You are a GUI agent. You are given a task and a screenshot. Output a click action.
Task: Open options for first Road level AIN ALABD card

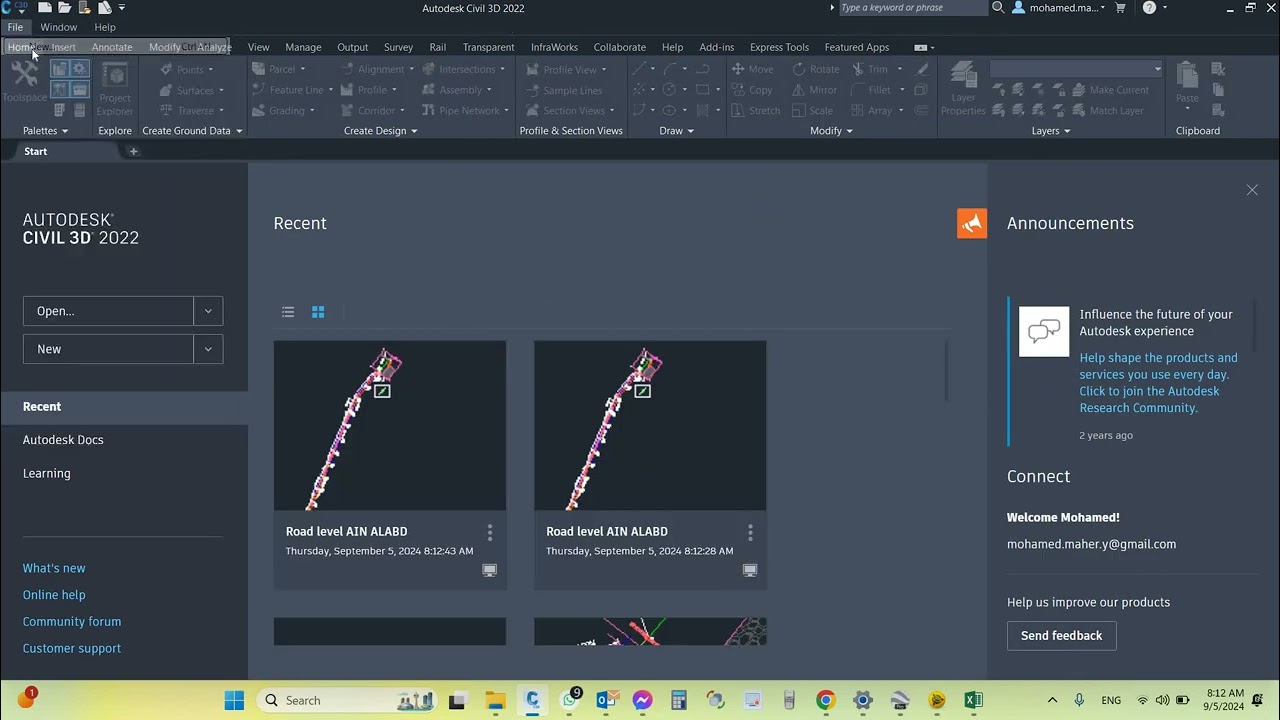point(490,532)
